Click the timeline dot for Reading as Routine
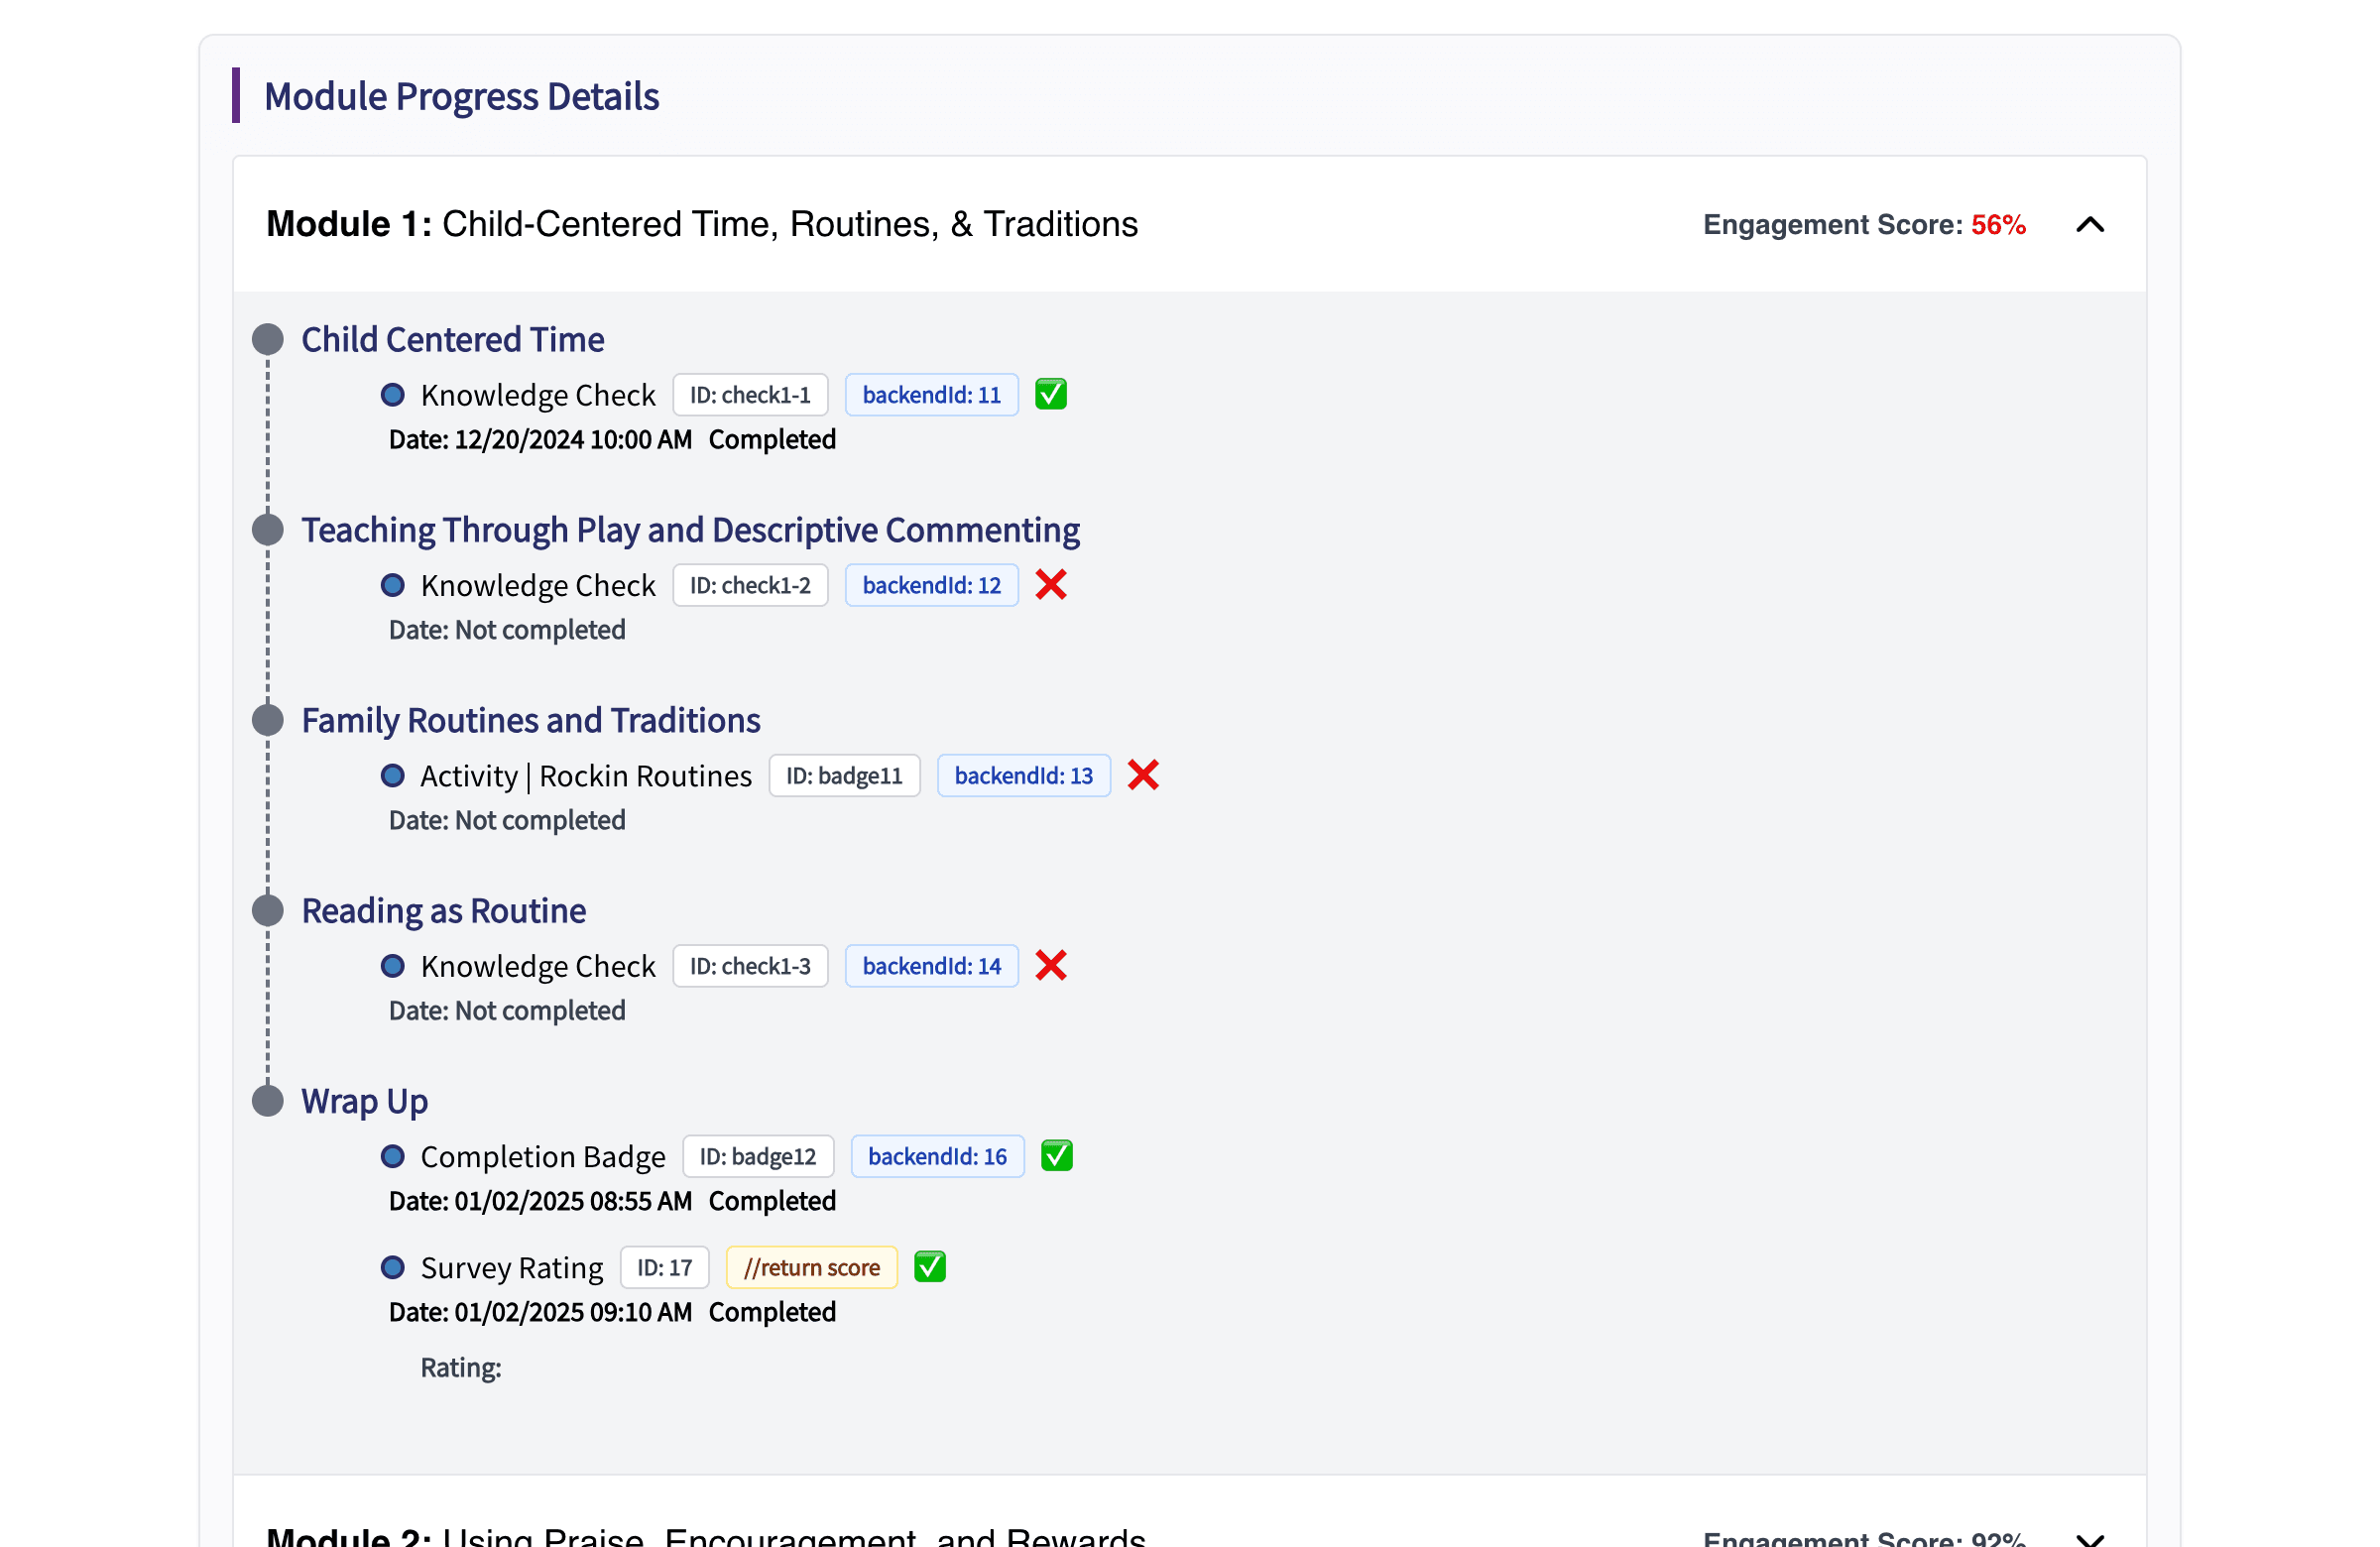 click(267, 910)
